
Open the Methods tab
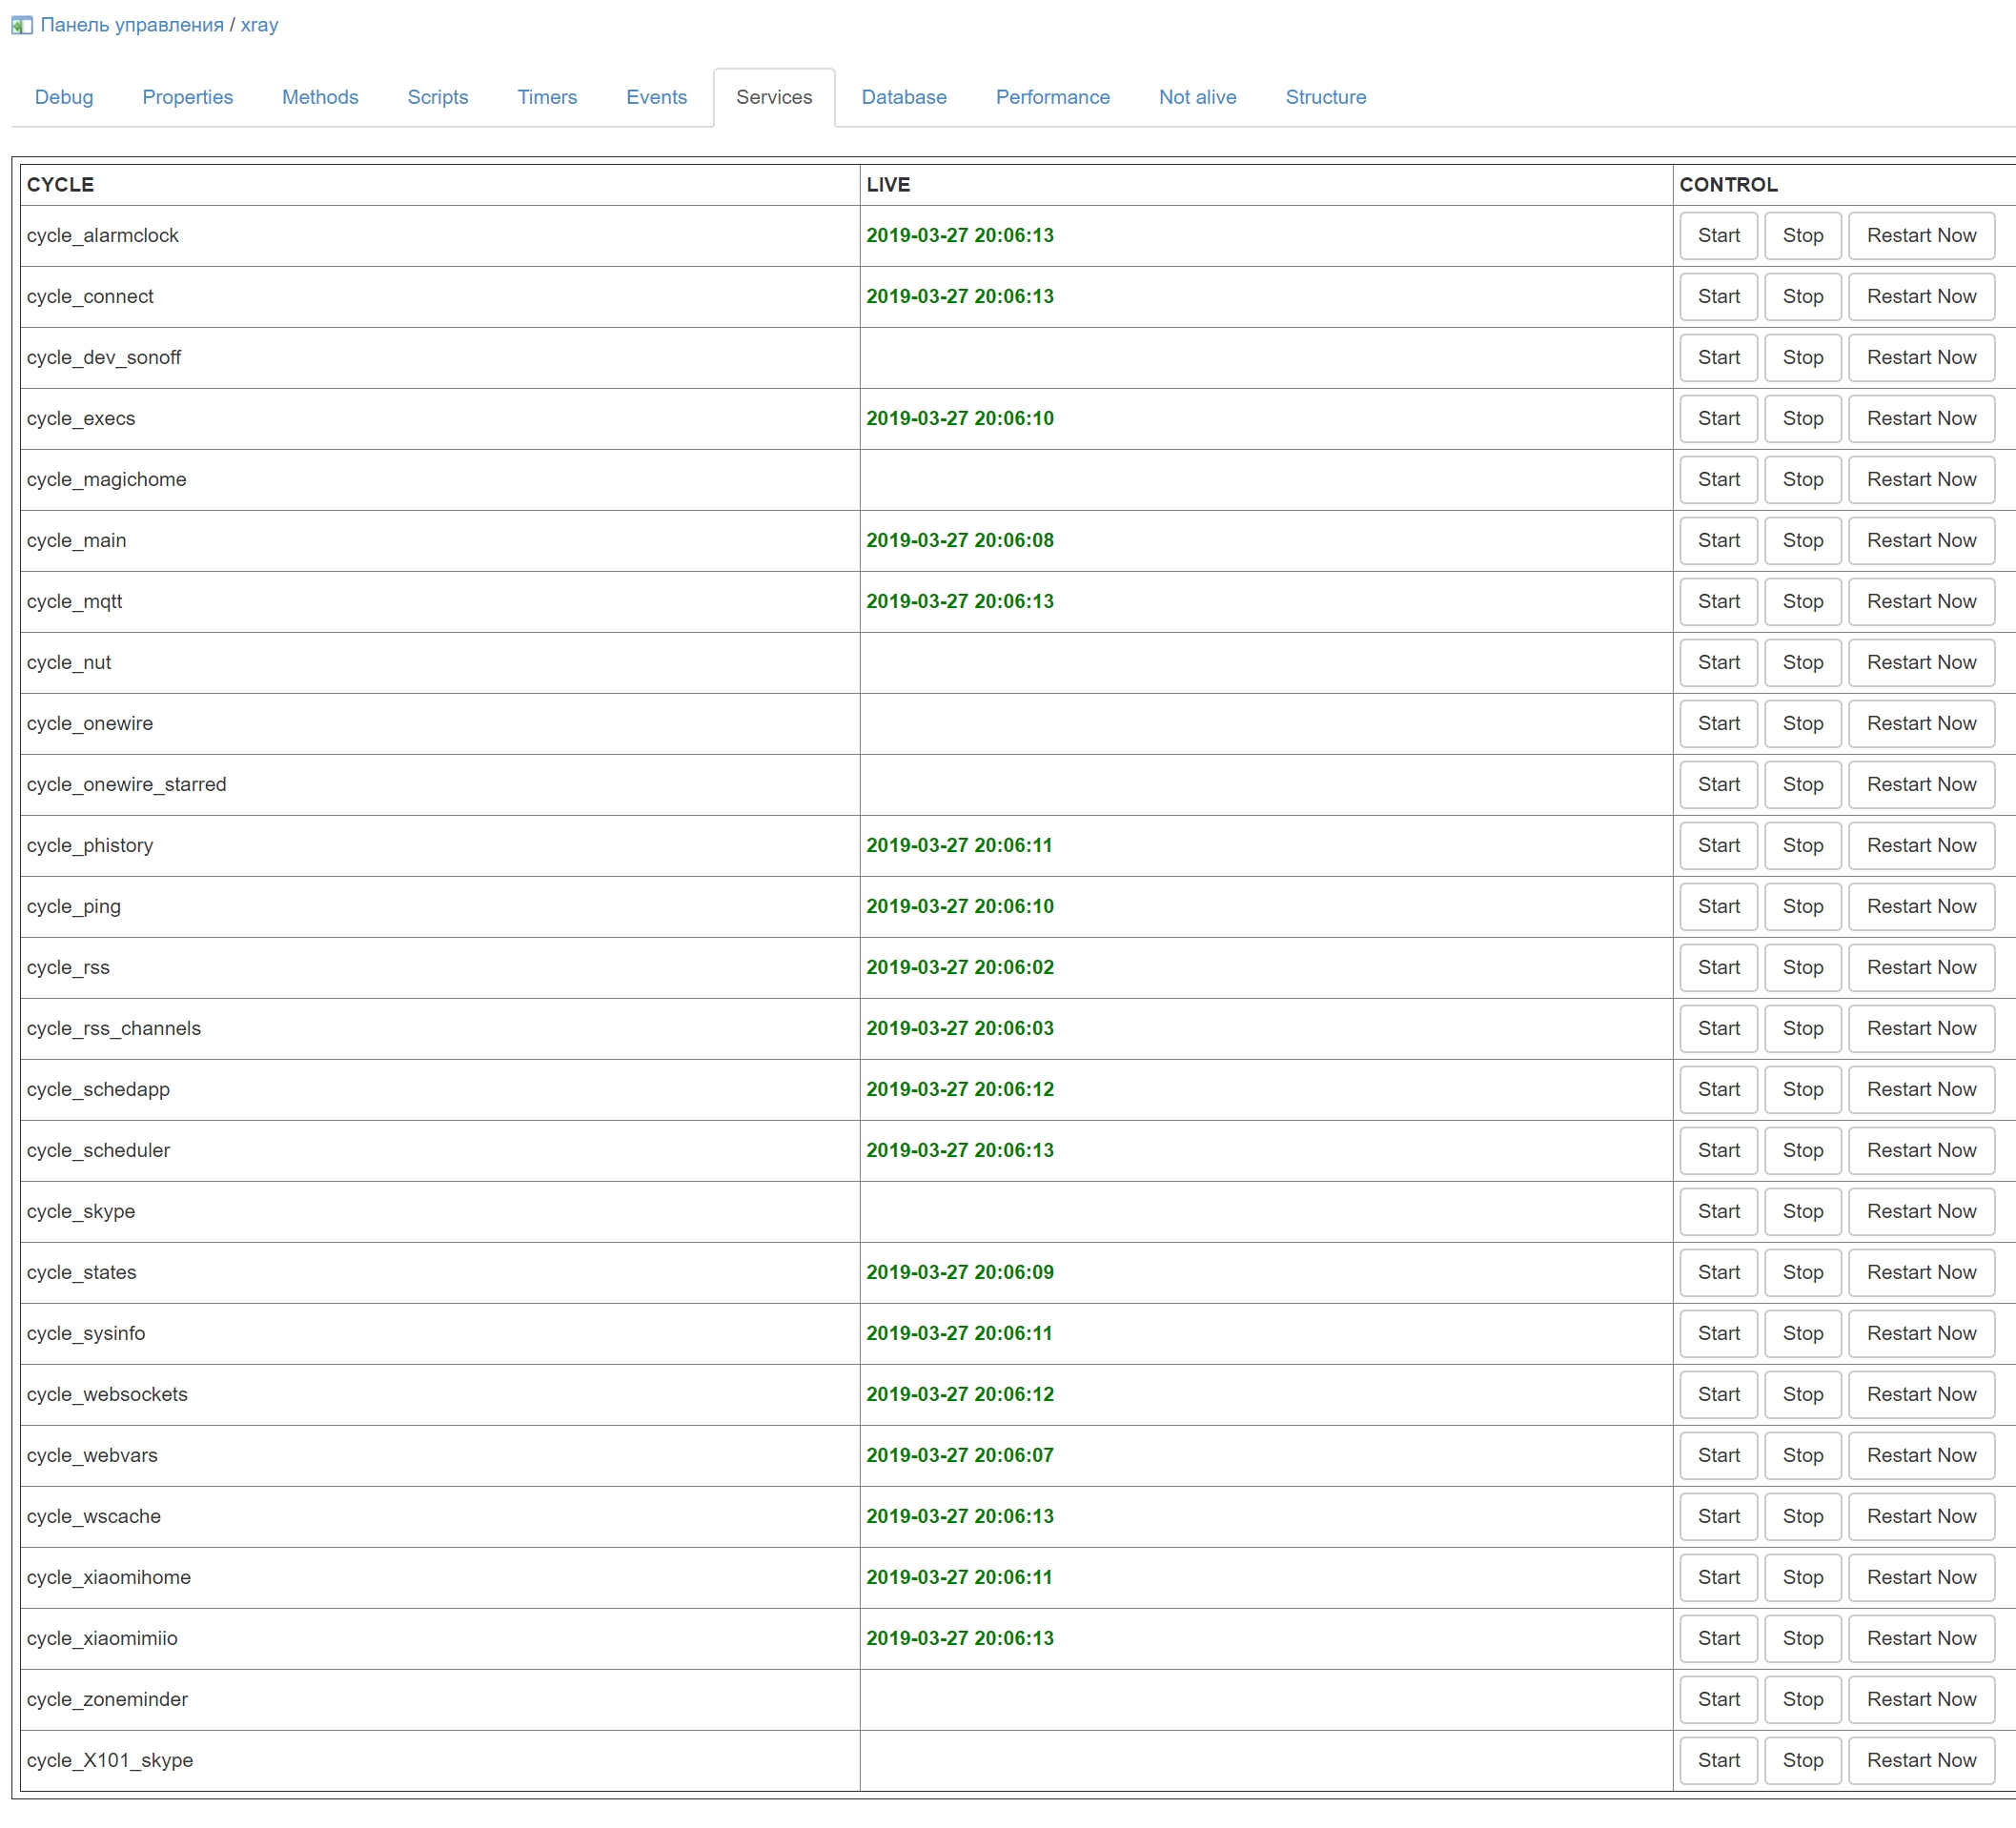pyautogui.click(x=320, y=97)
